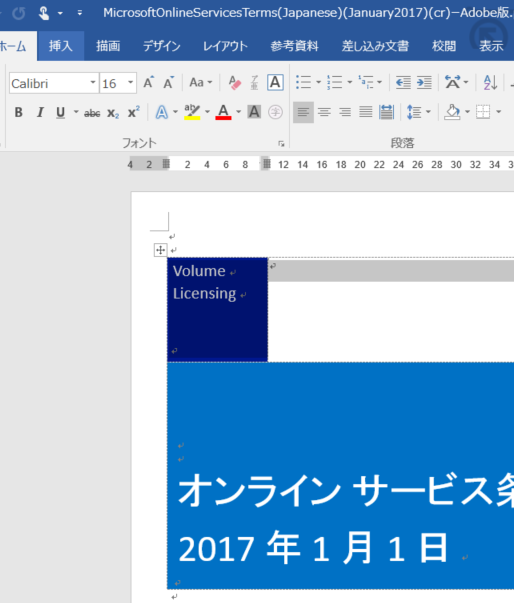The width and height of the screenshot is (514, 603).
Task: Clear all formatting eraser icon
Action: 235,82
